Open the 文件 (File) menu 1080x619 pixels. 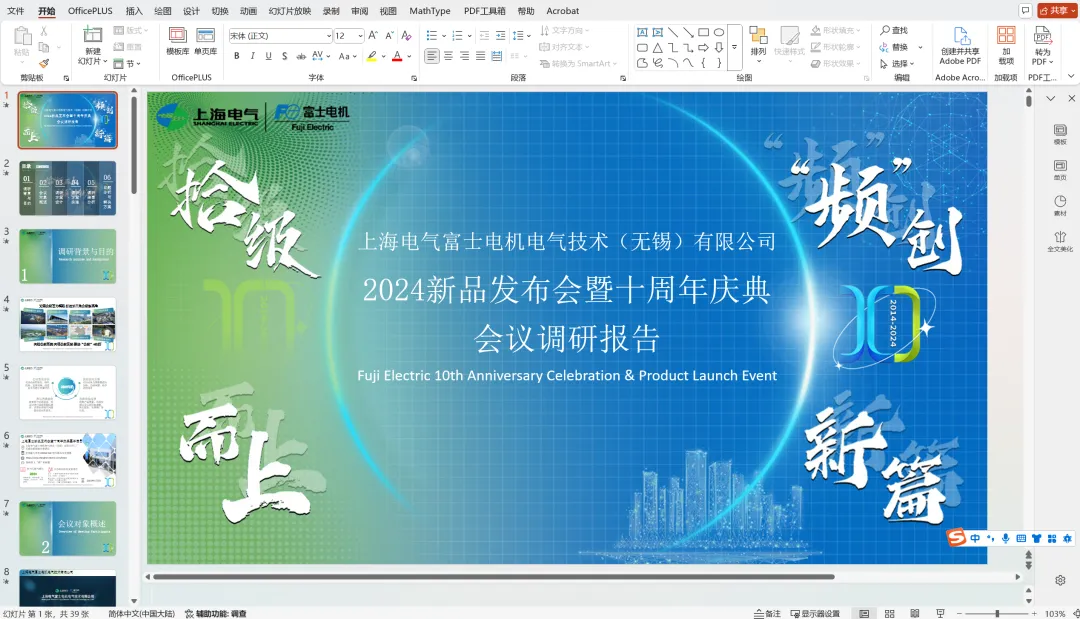pos(15,10)
